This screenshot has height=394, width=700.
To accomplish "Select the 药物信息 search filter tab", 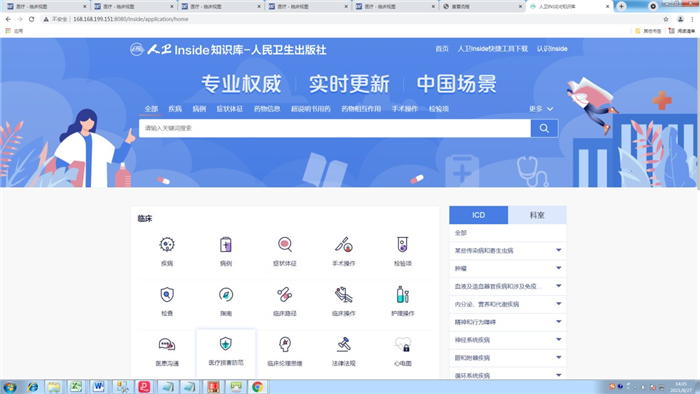I will click(x=267, y=109).
